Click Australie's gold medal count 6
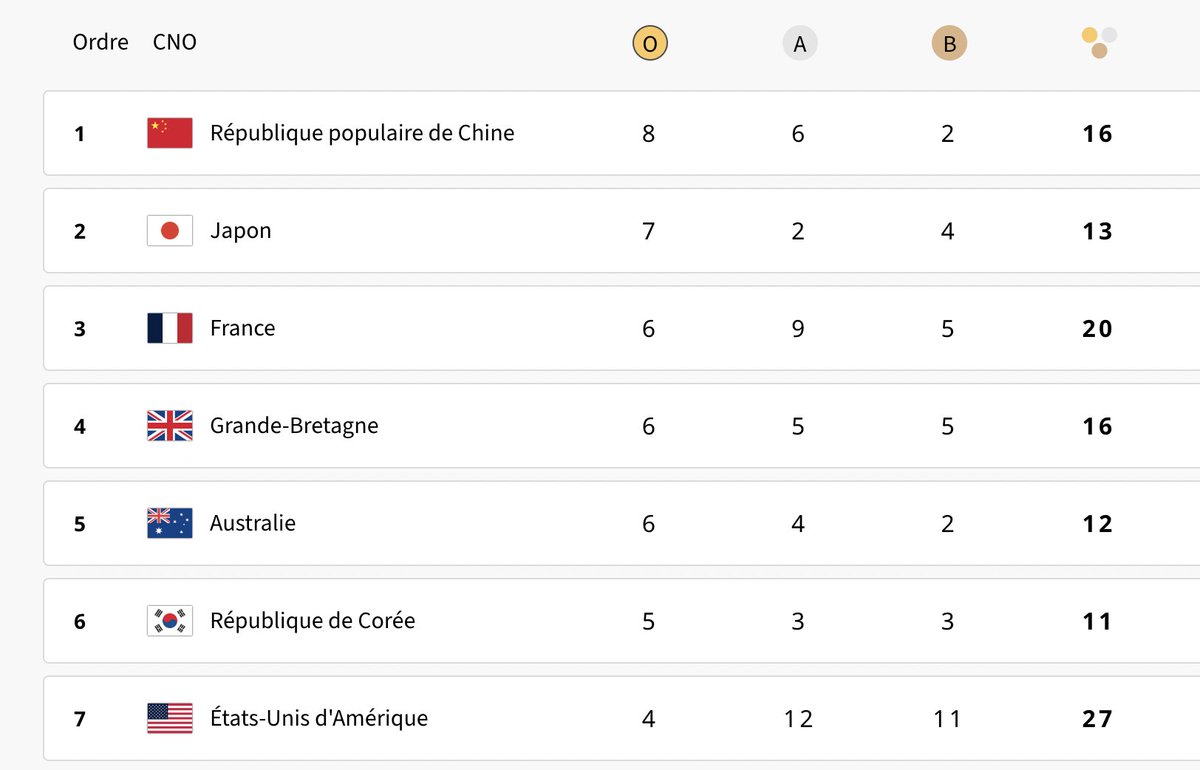 649,524
